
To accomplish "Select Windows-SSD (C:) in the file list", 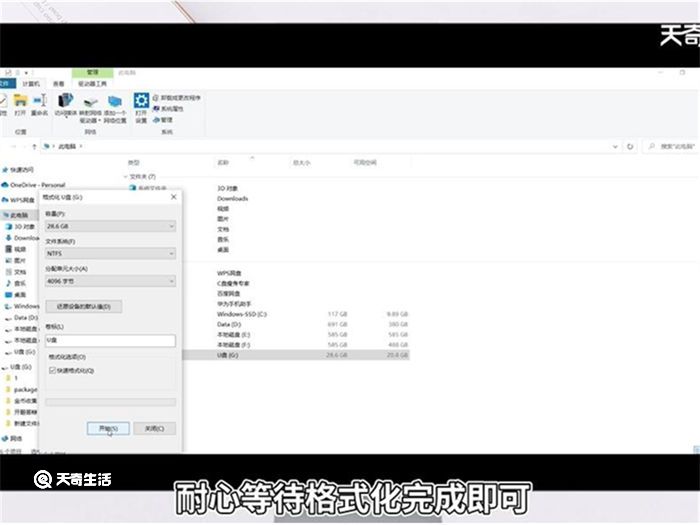I will pos(242,314).
